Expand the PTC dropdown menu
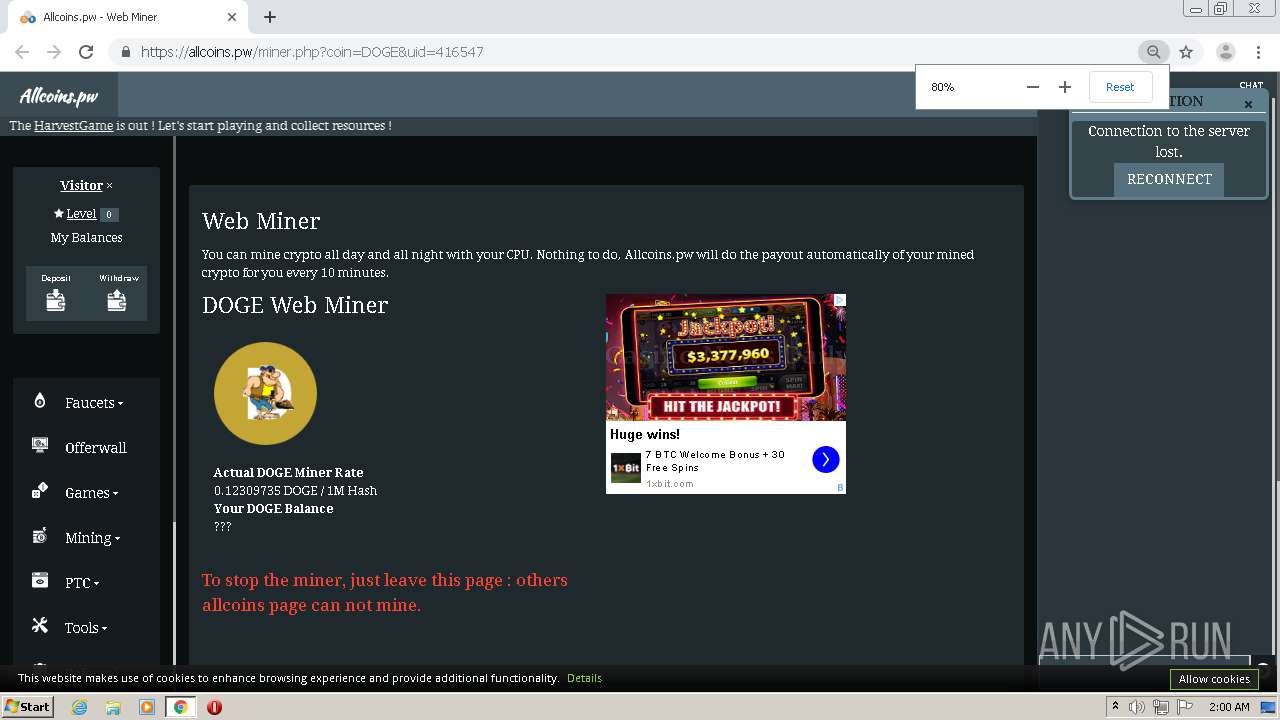 82,583
